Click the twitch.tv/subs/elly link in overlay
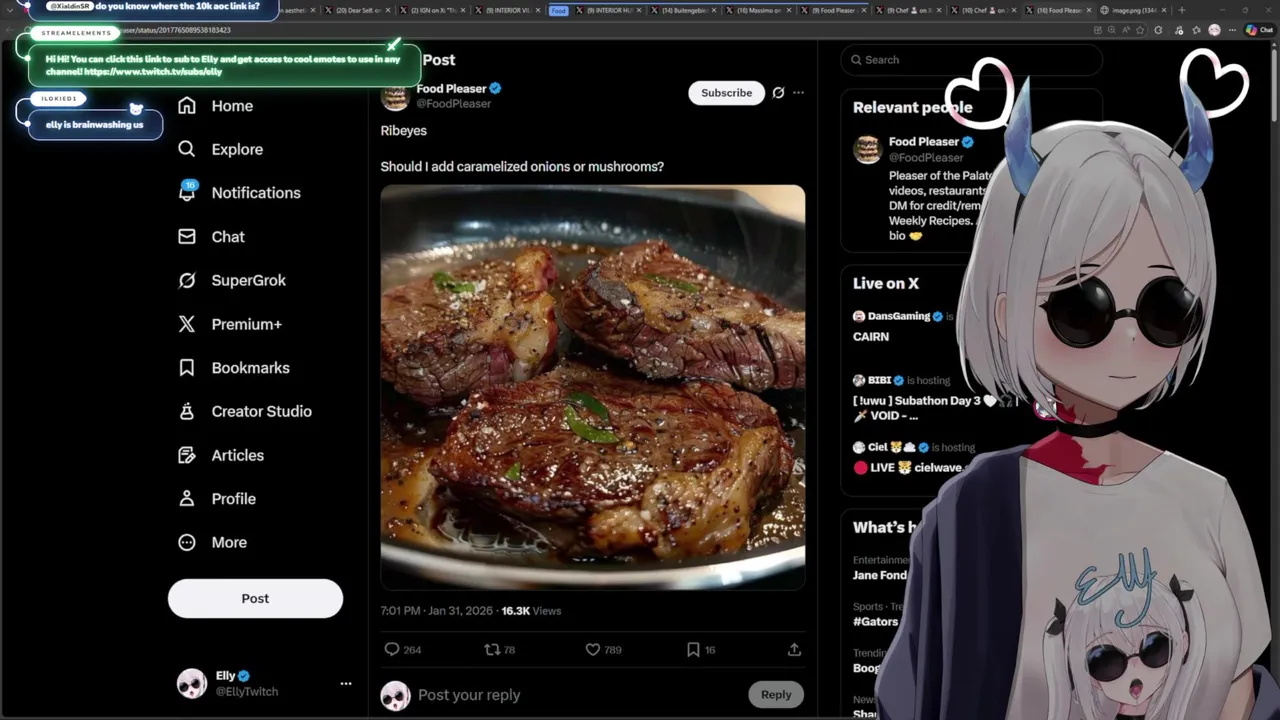This screenshot has height=720, width=1280. (x=153, y=72)
